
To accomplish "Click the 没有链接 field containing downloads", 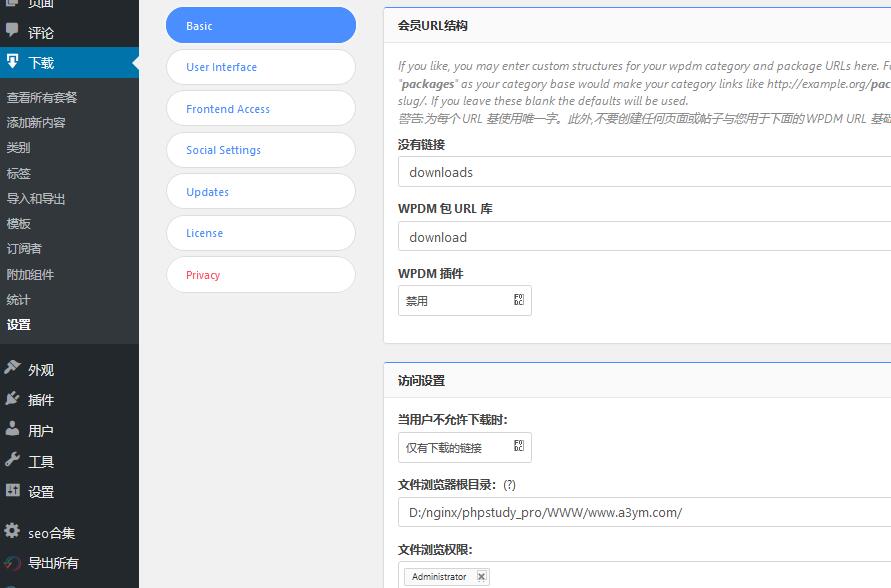I will [x=644, y=172].
